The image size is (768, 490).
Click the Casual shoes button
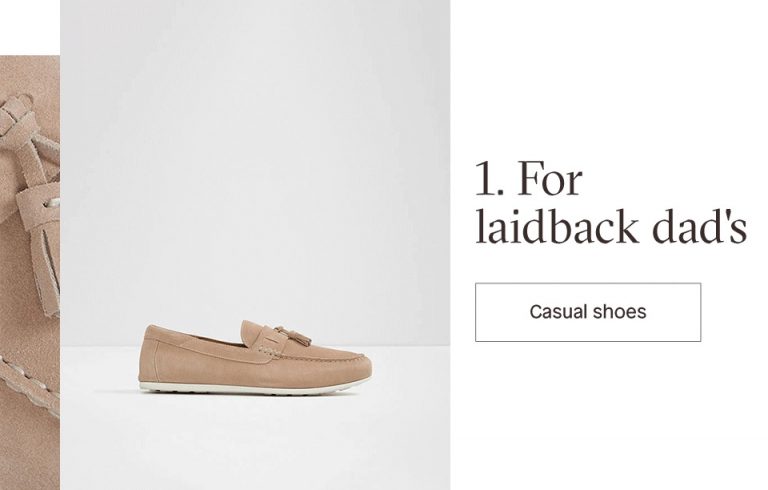[588, 312]
